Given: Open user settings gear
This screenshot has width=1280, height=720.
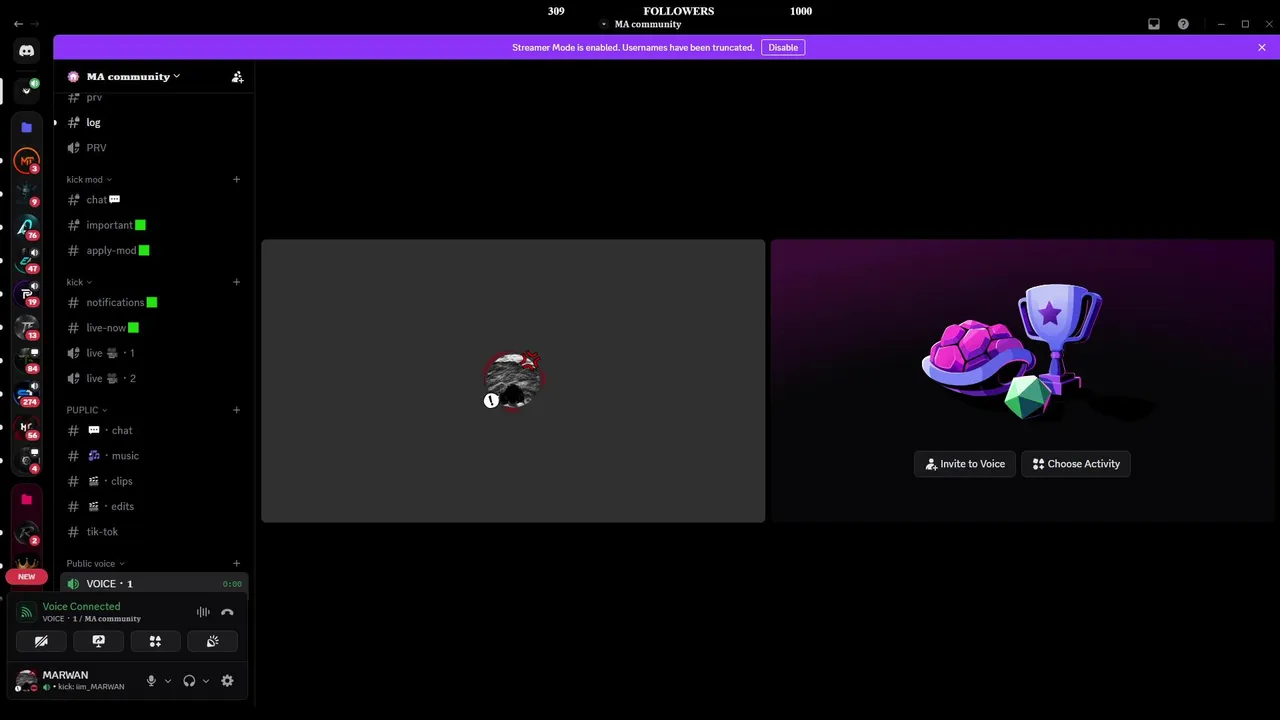Looking at the screenshot, I should point(227,681).
